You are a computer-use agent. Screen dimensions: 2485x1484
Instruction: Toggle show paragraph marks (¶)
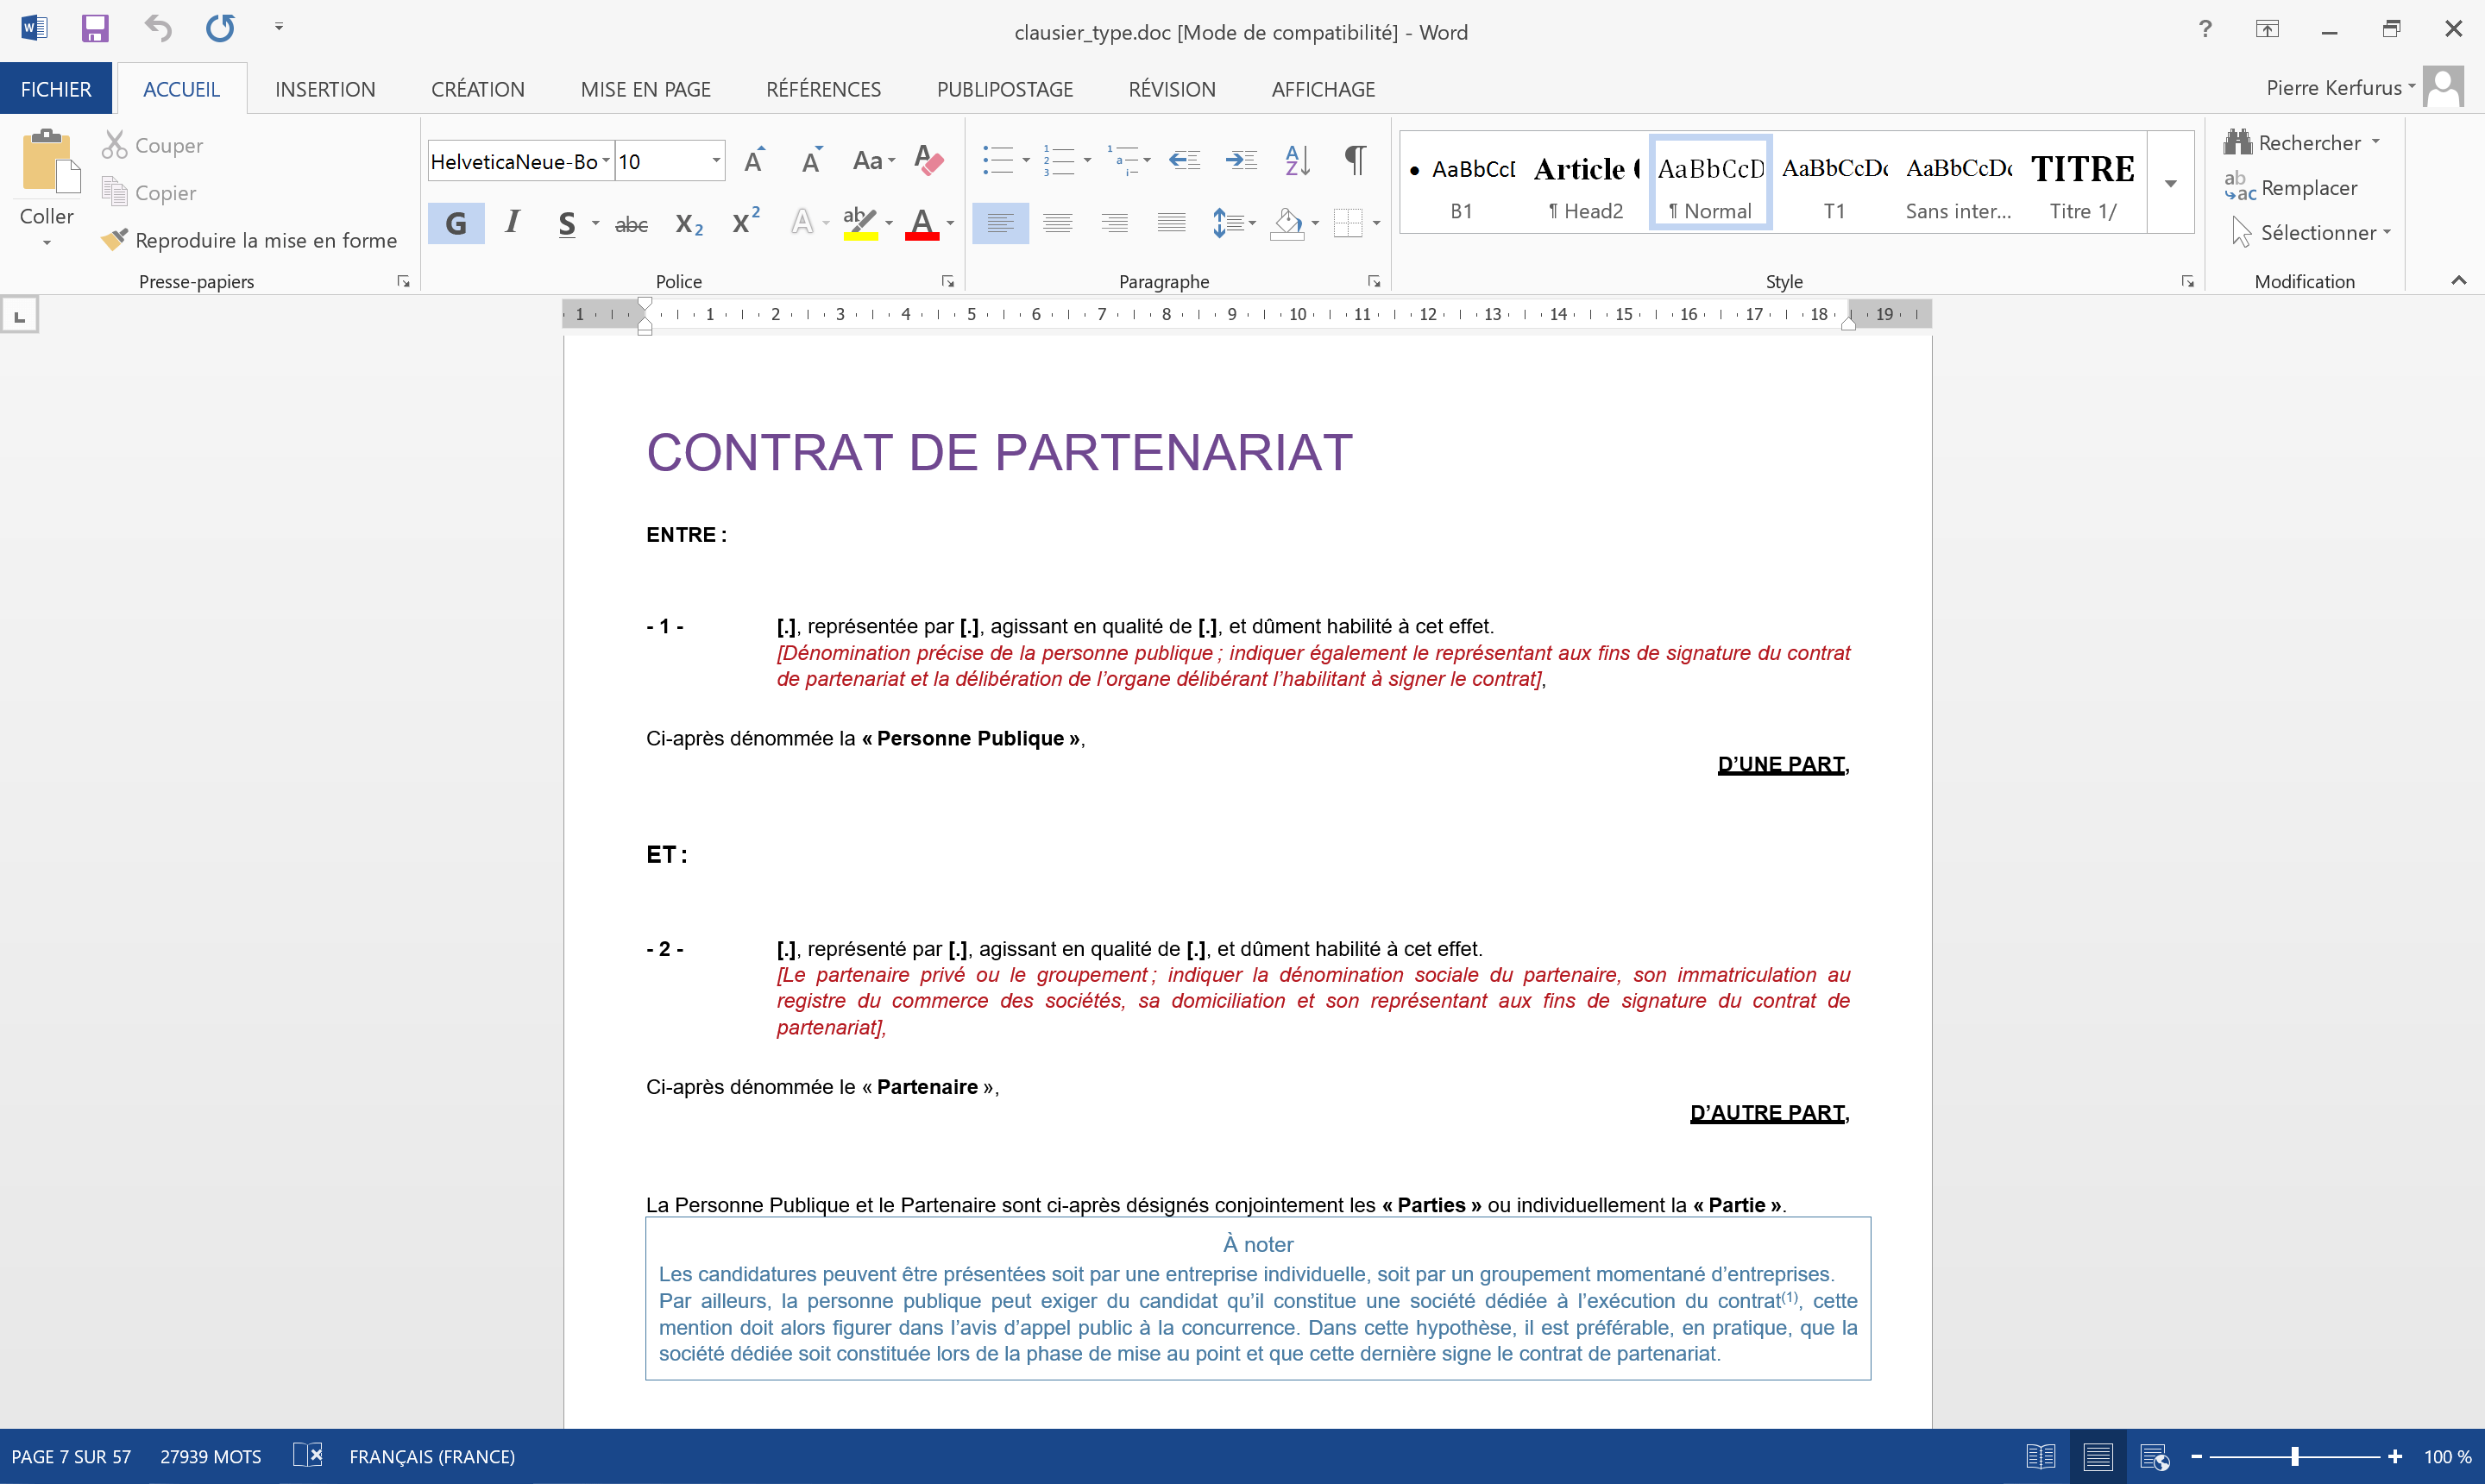click(1355, 159)
